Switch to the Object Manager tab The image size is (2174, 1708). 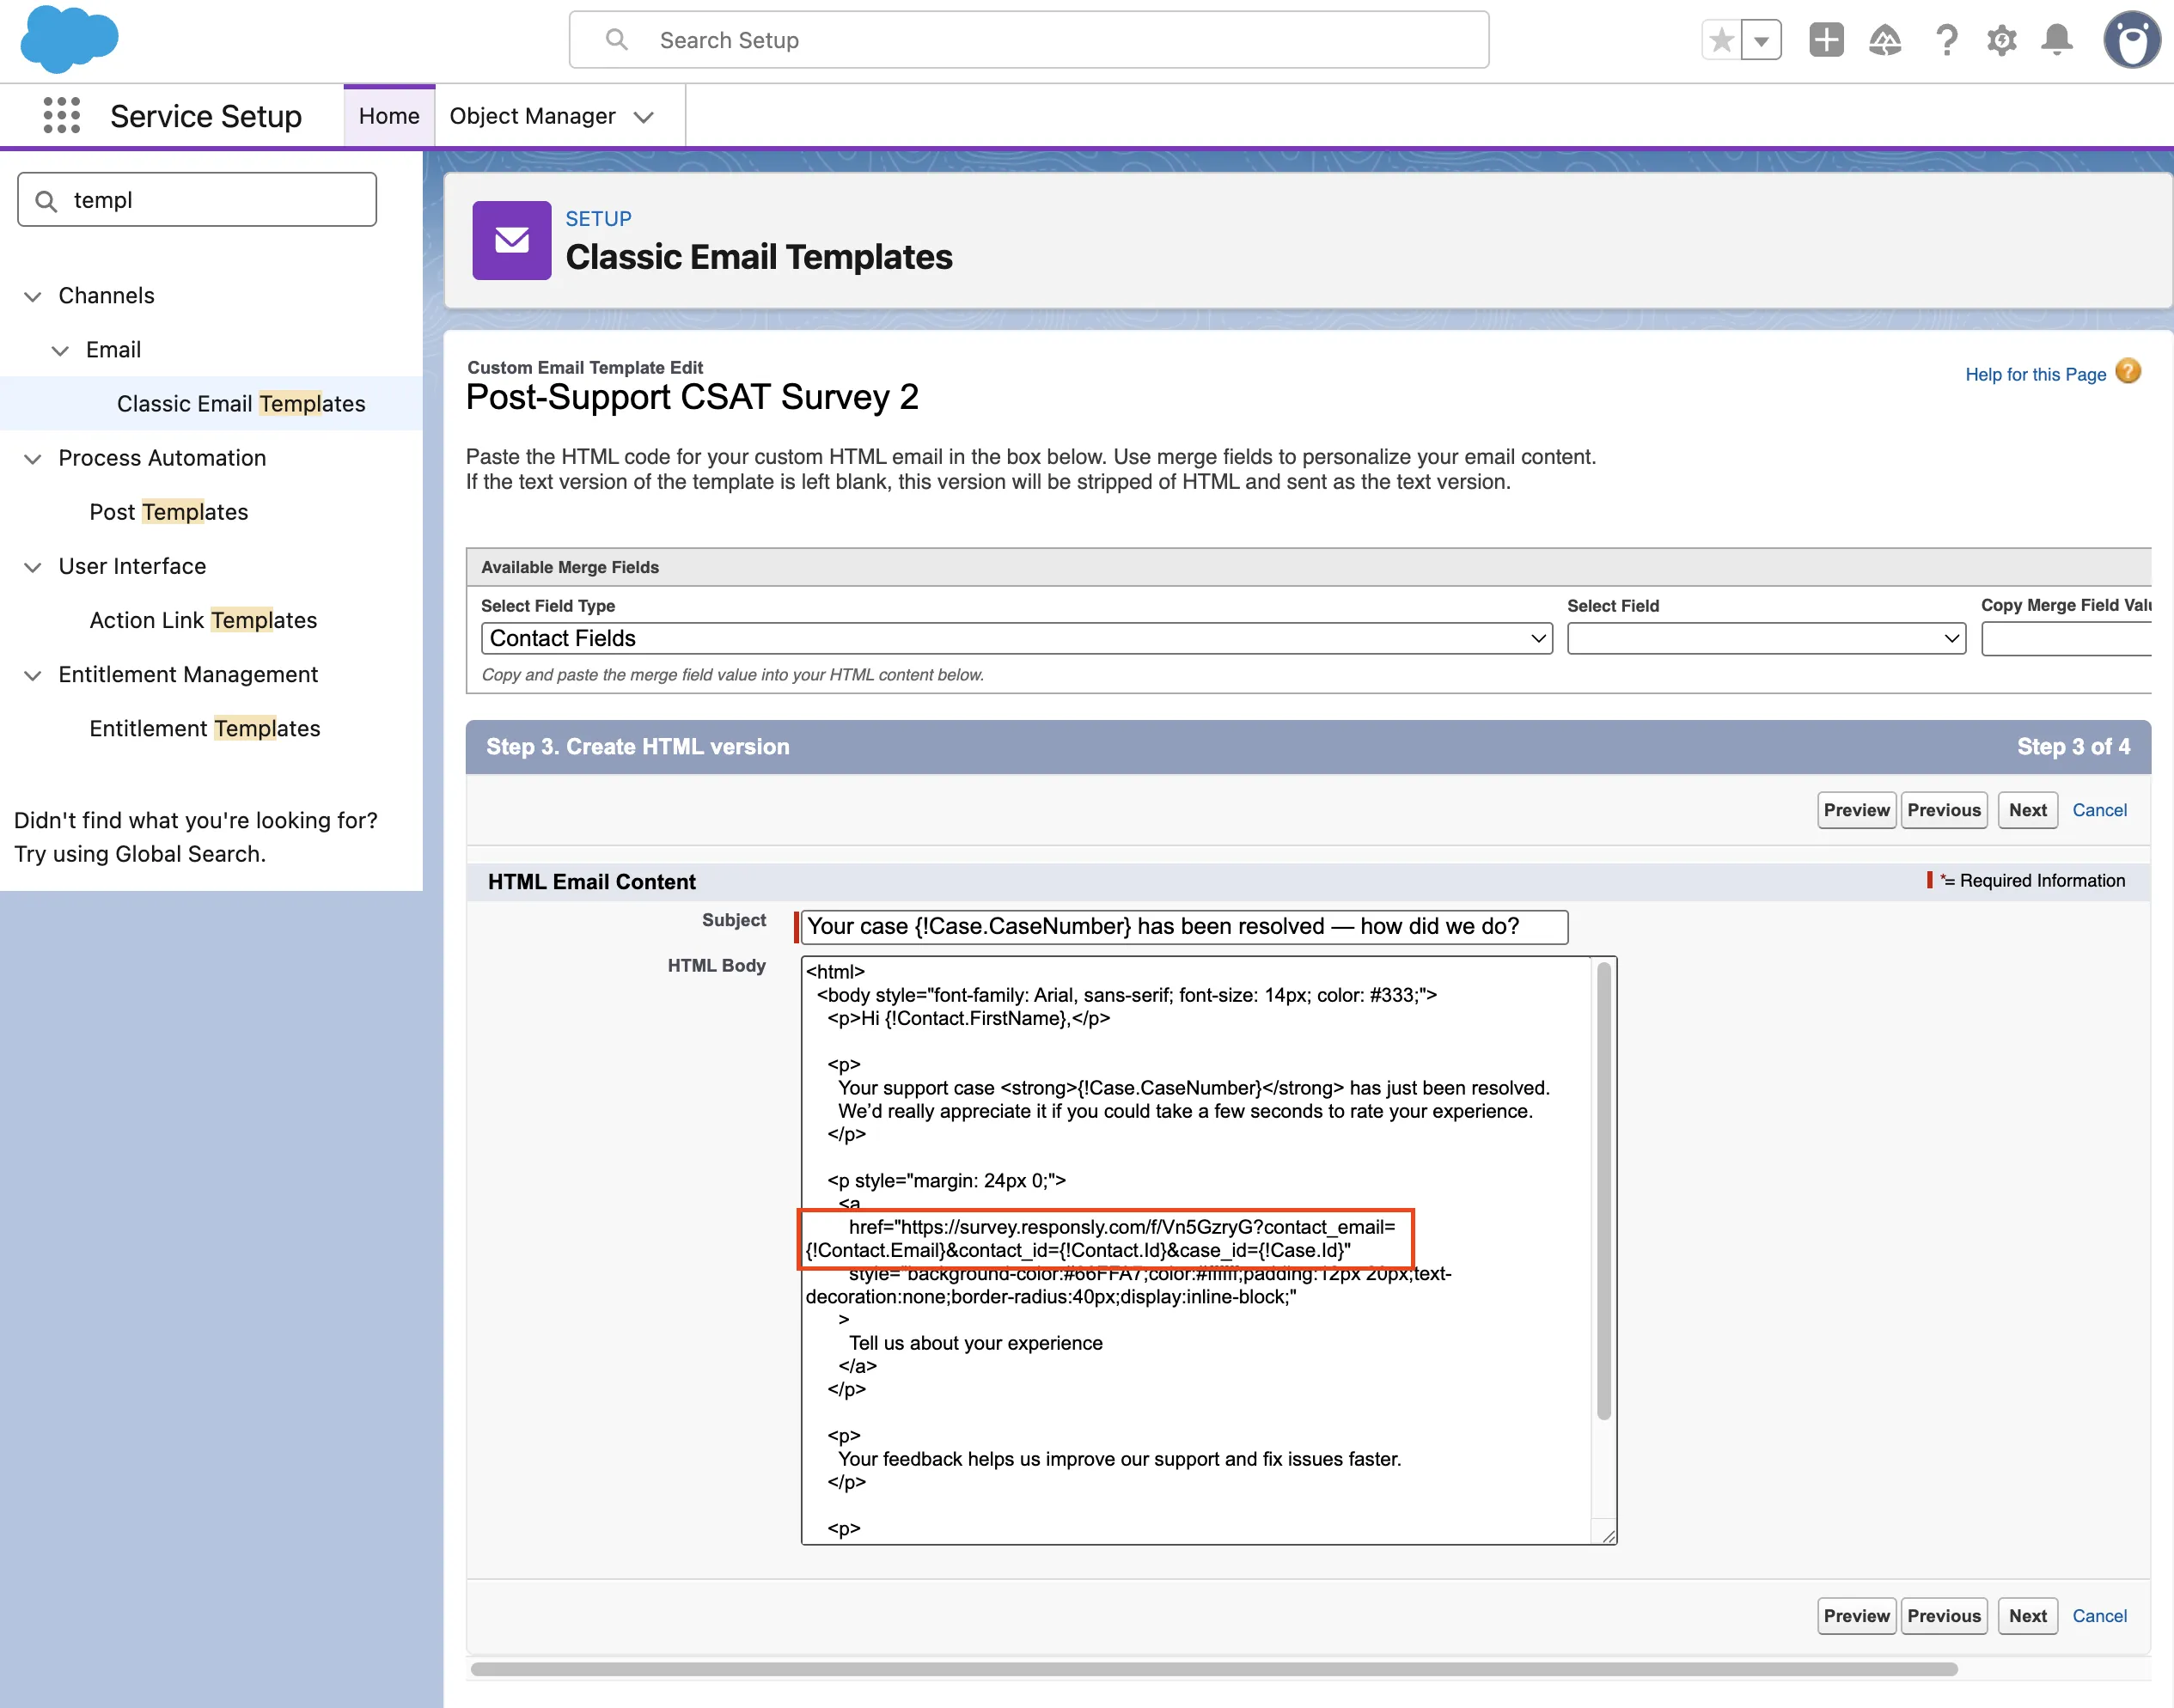pyautogui.click(x=533, y=116)
